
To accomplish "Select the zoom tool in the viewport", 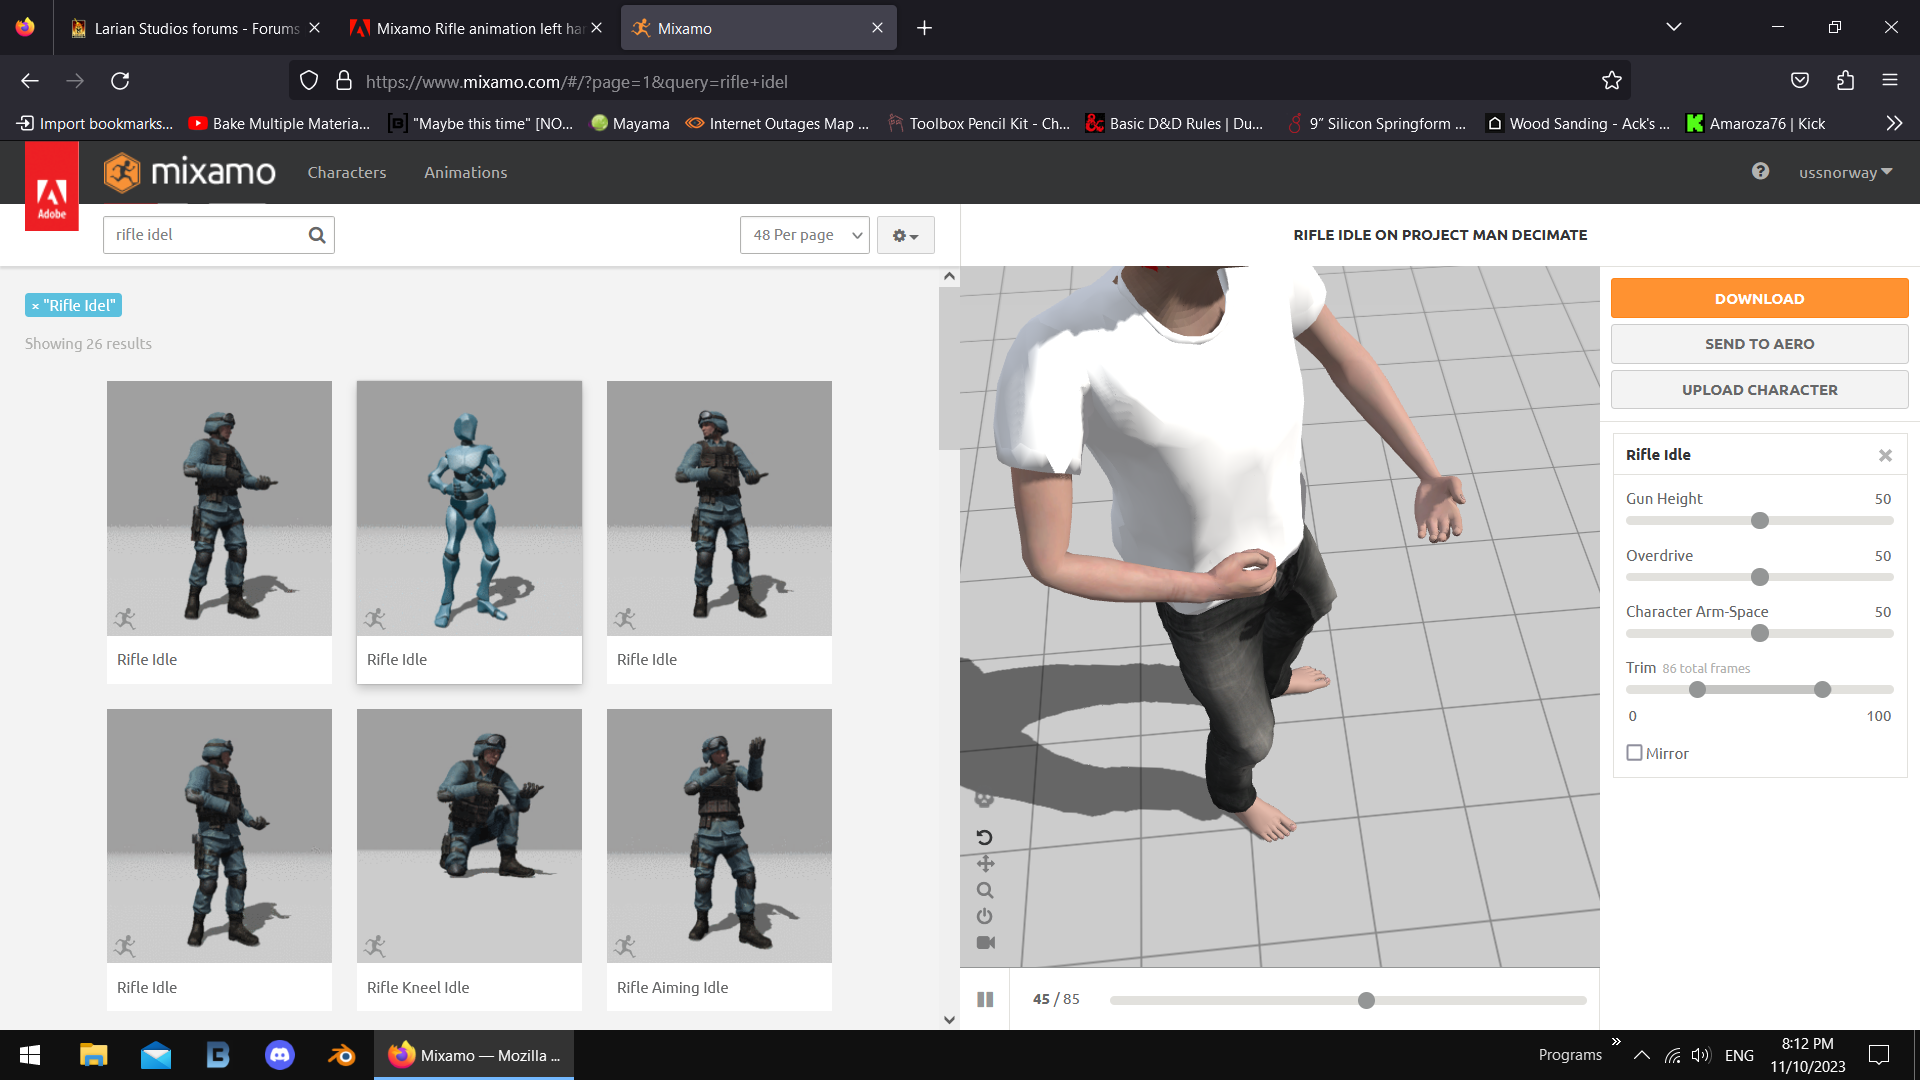I will [x=985, y=889].
